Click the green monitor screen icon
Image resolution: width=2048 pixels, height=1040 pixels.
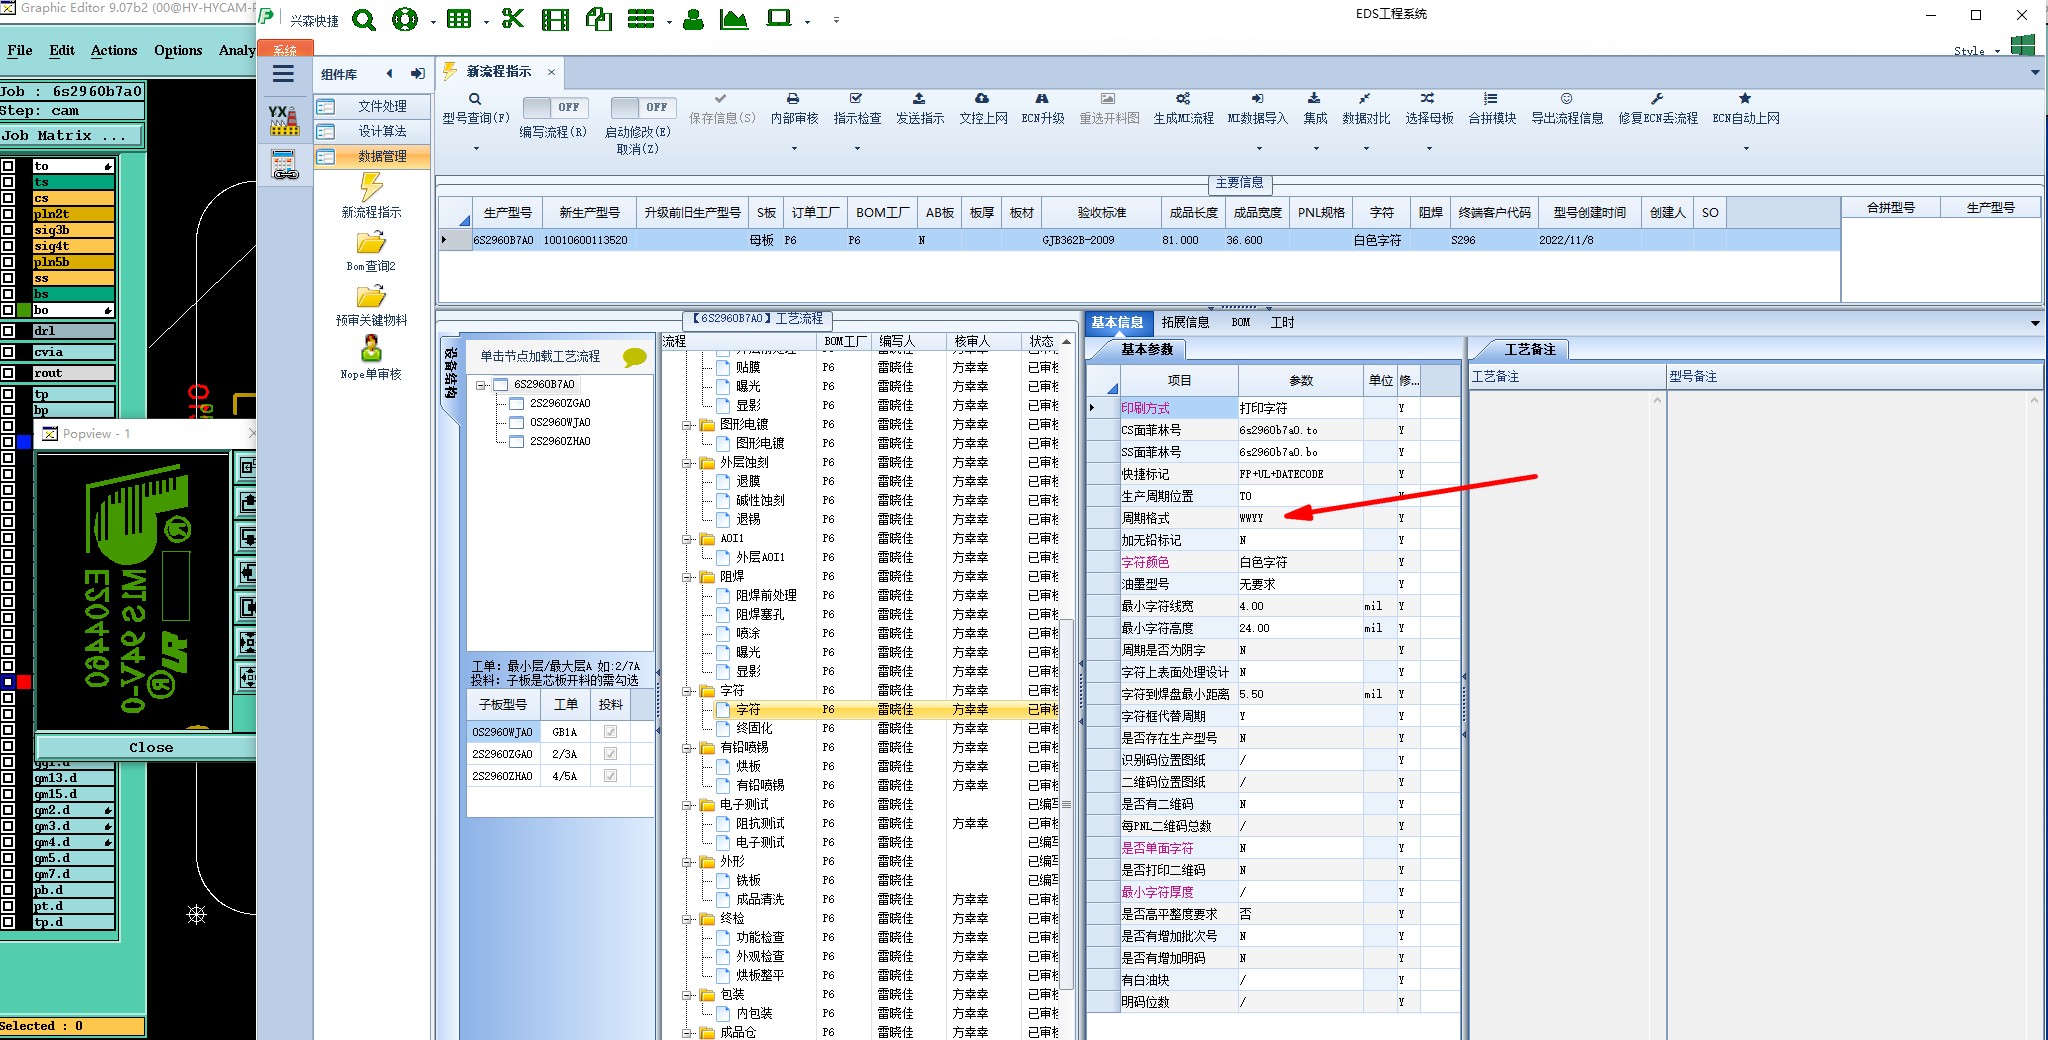pyautogui.click(x=779, y=18)
